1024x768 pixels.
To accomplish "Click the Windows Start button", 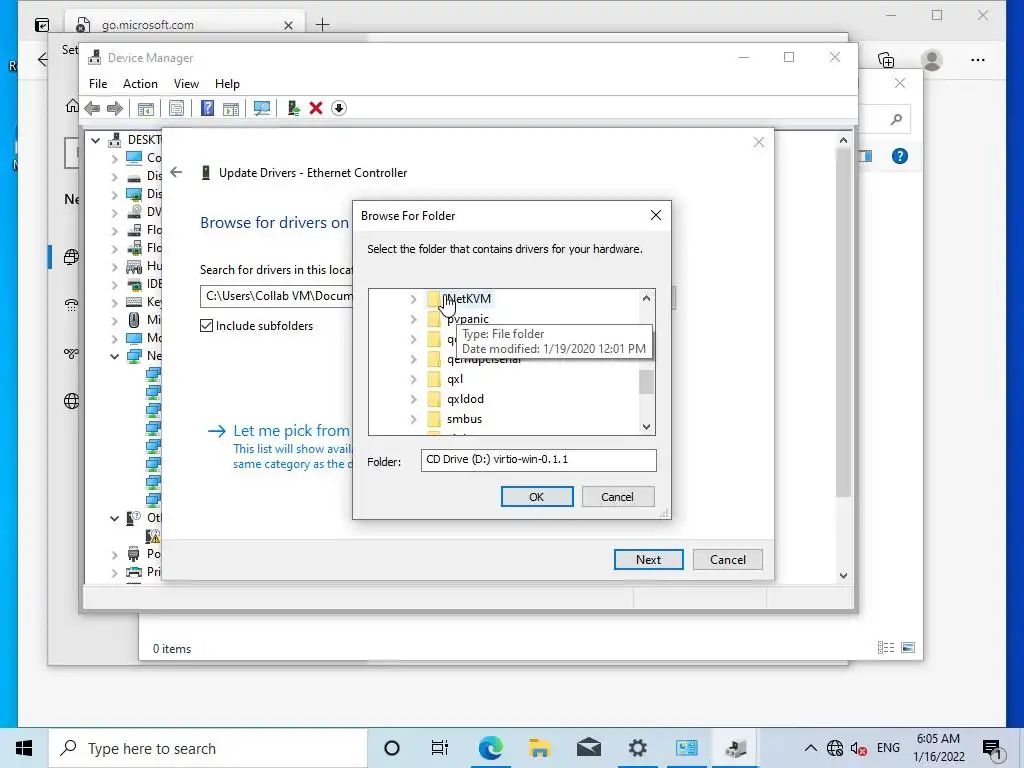I will click(x=24, y=748).
